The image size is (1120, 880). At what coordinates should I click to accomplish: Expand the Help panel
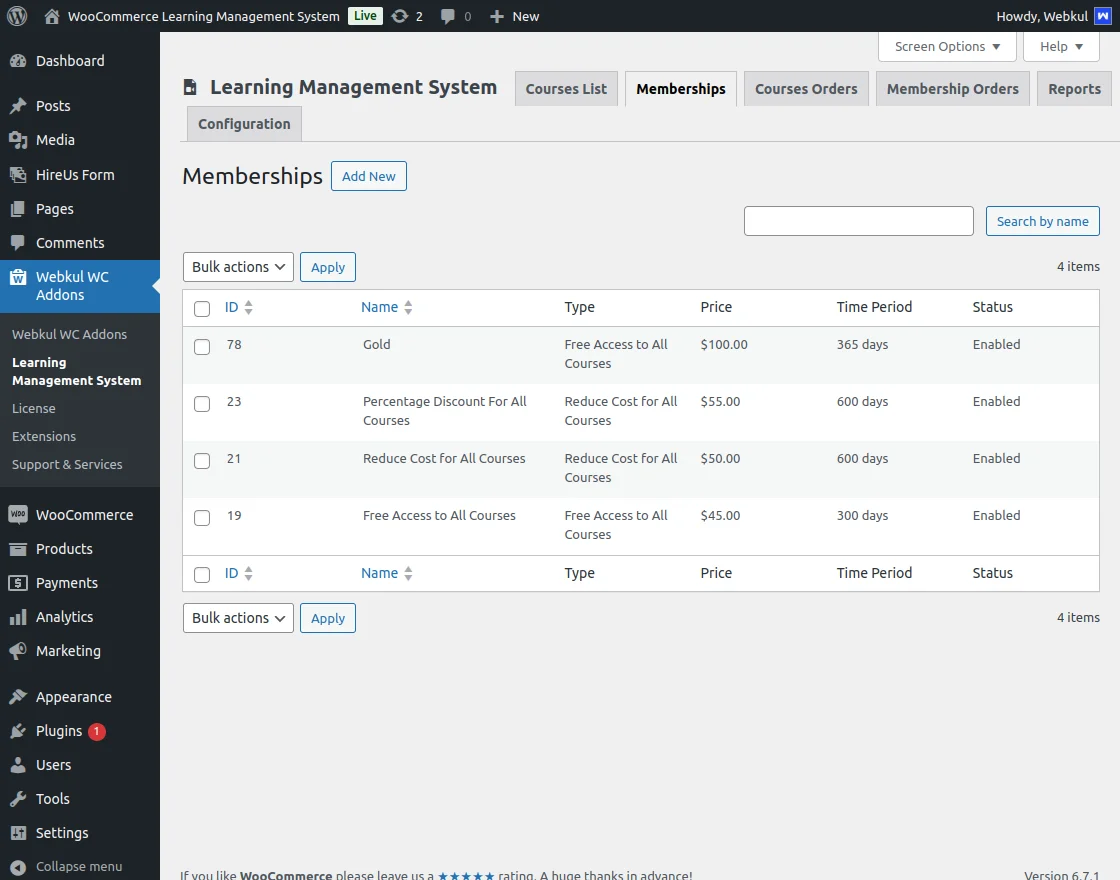1061,46
